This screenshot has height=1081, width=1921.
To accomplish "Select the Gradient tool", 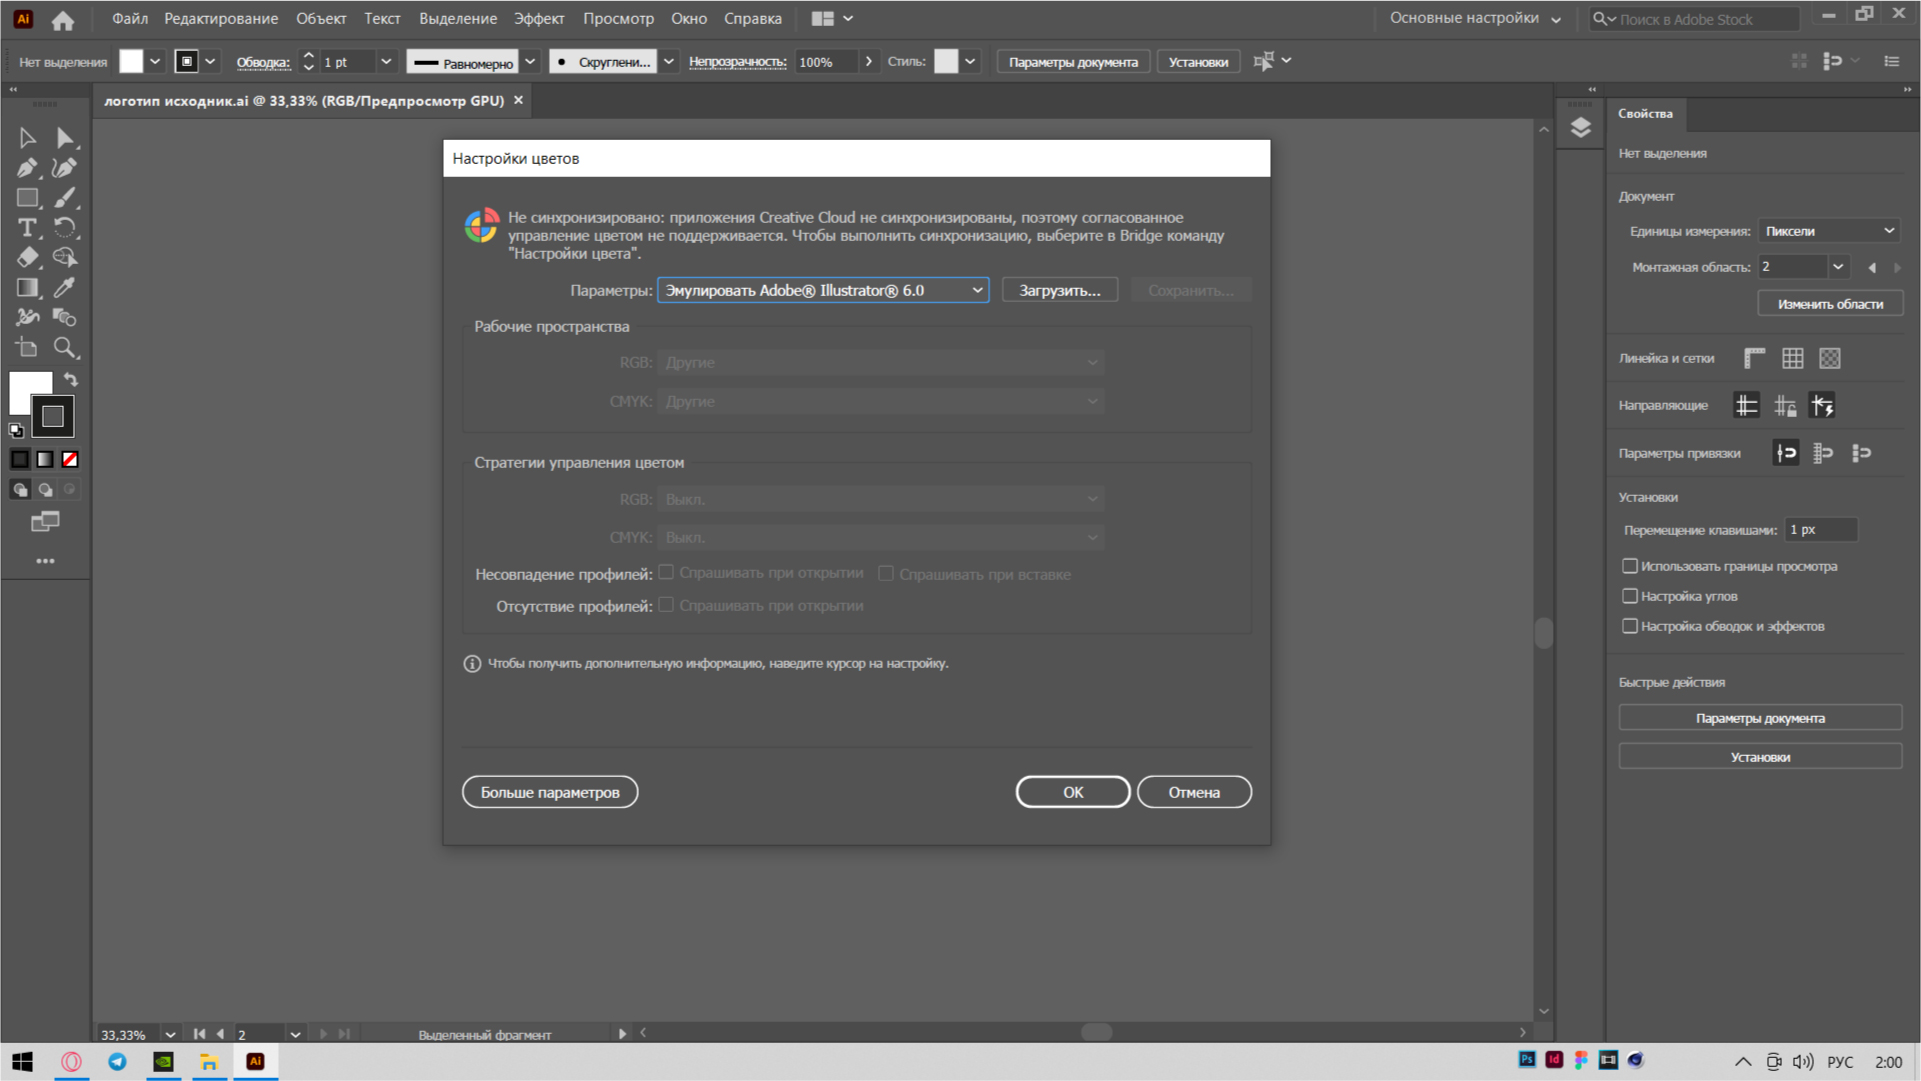I will pos(27,288).
